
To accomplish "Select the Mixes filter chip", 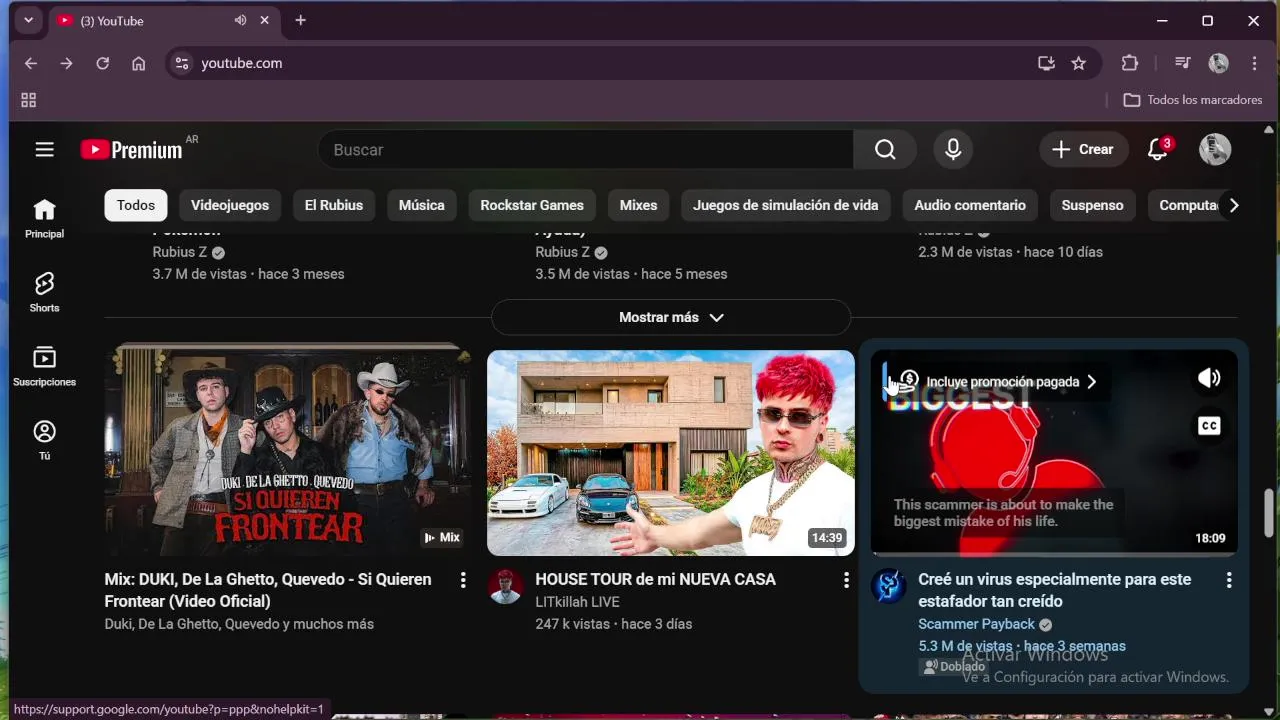I will pyautogui.click(x=638, y=205).
